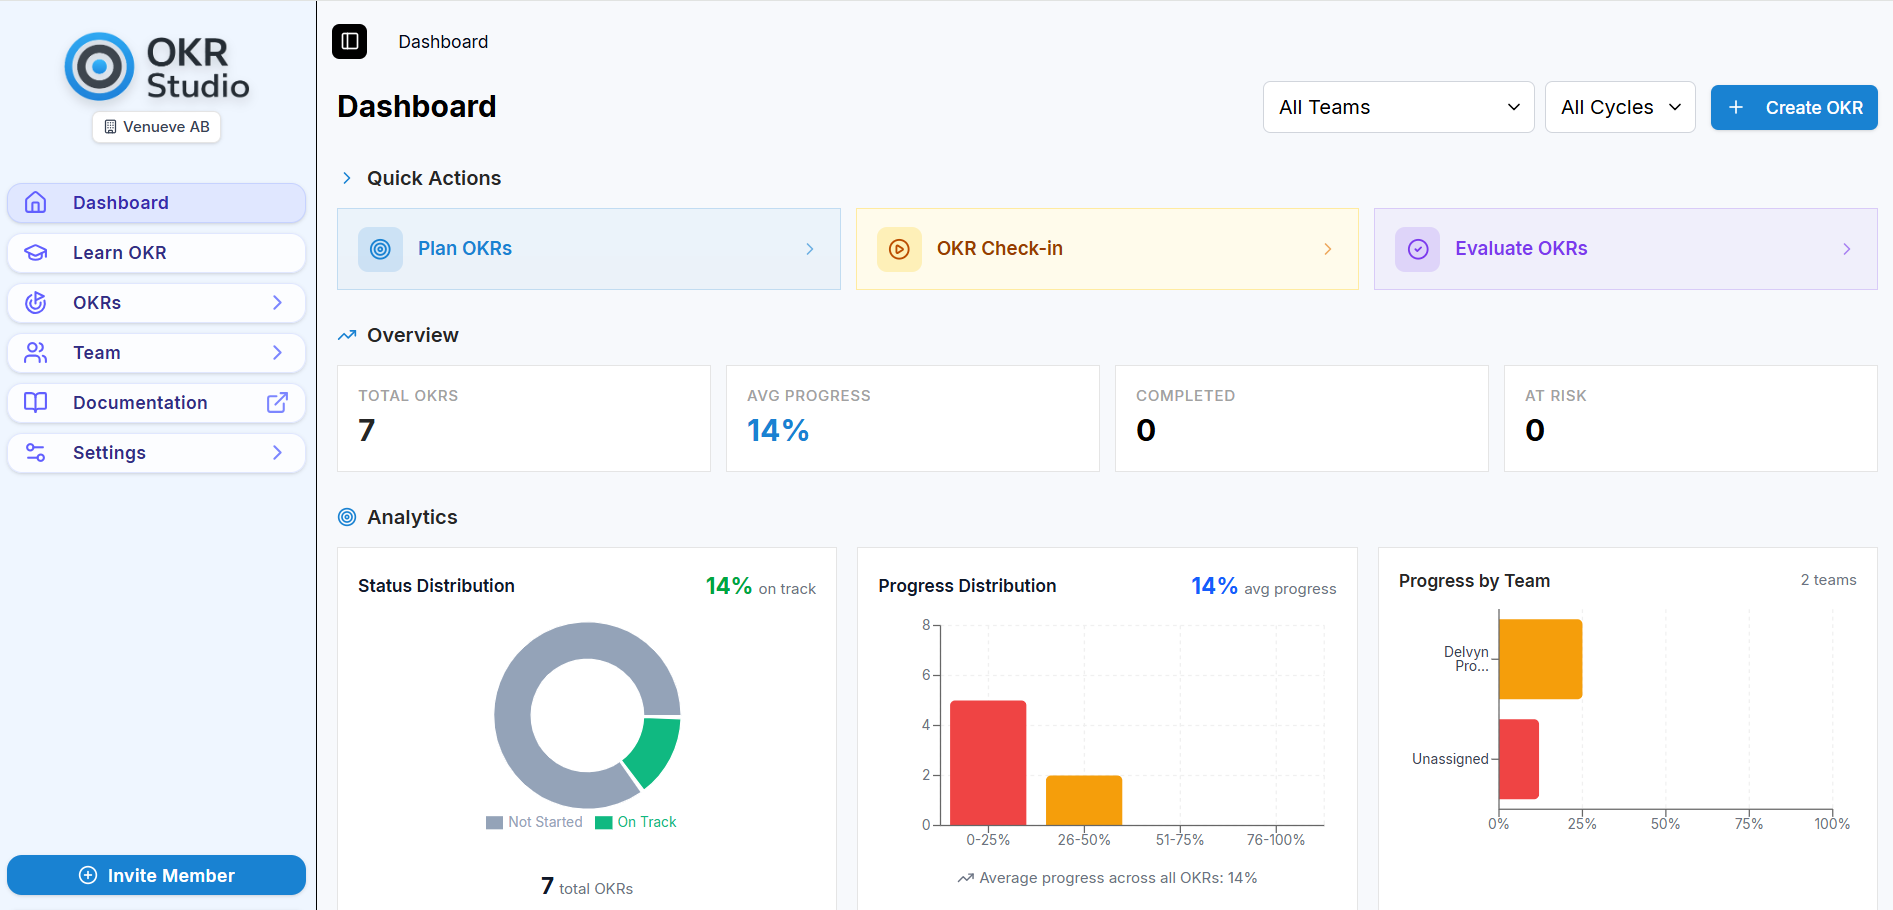The height and width of the screenshot is (910, 1893).
Task: Click the 'Status Distribution' heading
Action: (x=436, y=586)
